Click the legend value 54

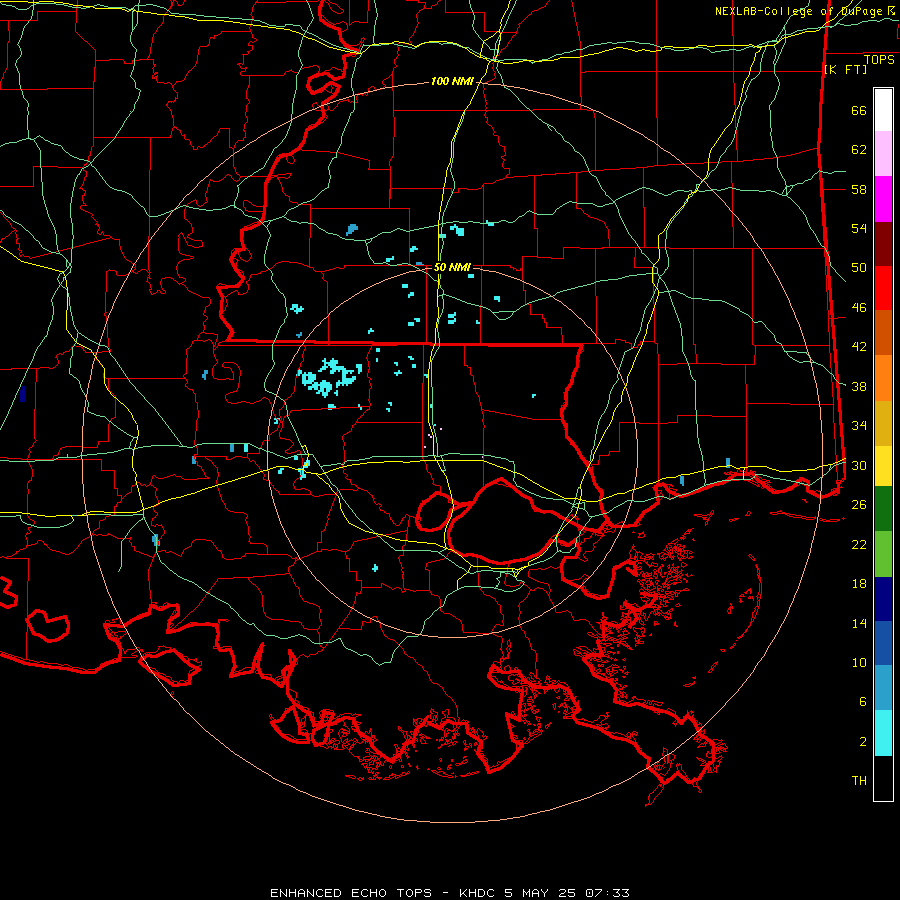[859, 228]
